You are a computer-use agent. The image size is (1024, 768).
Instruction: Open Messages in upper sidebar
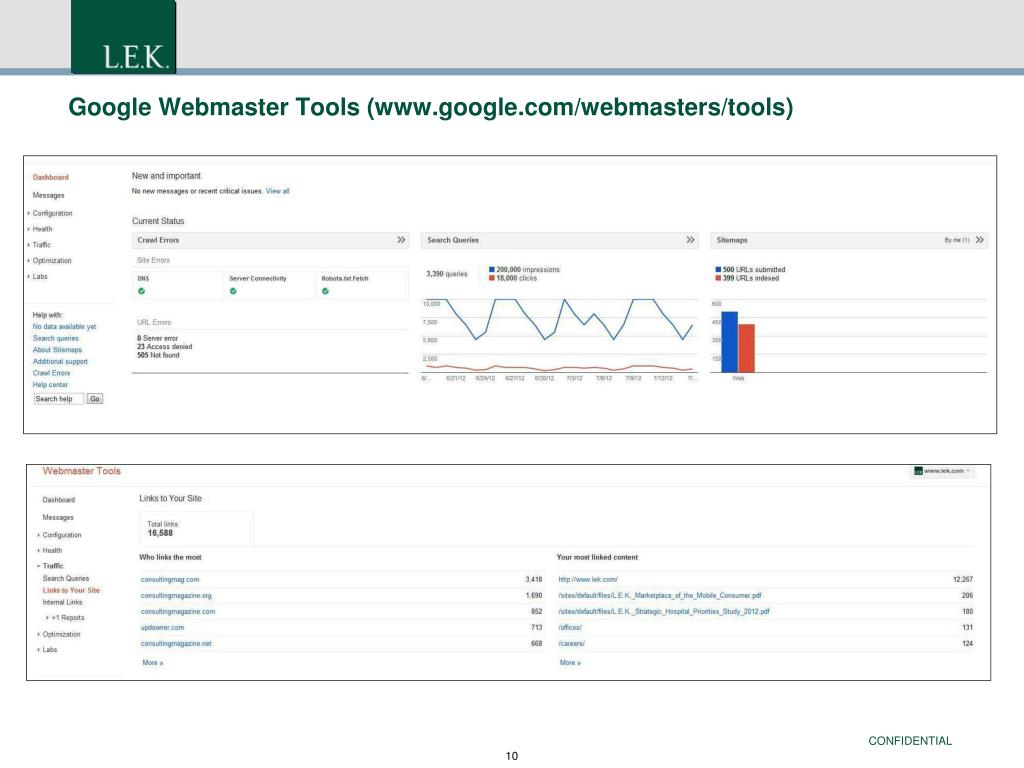[48, 195]
